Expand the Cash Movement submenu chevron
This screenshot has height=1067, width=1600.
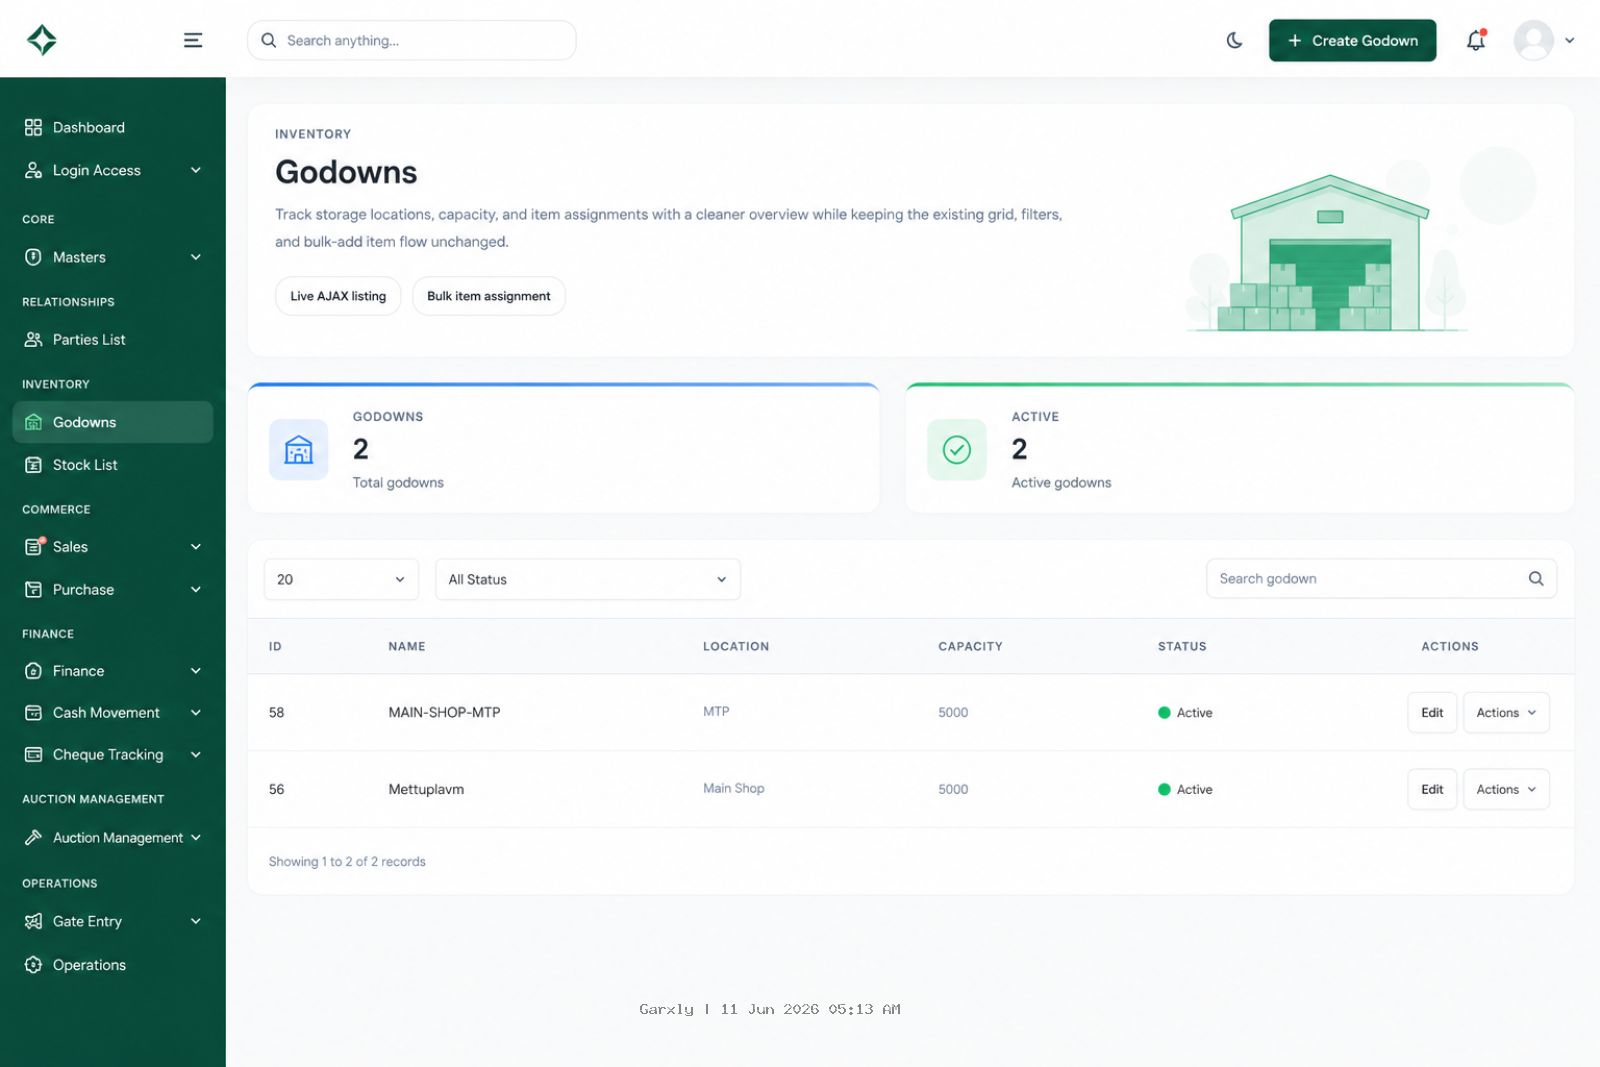(196, 712)
